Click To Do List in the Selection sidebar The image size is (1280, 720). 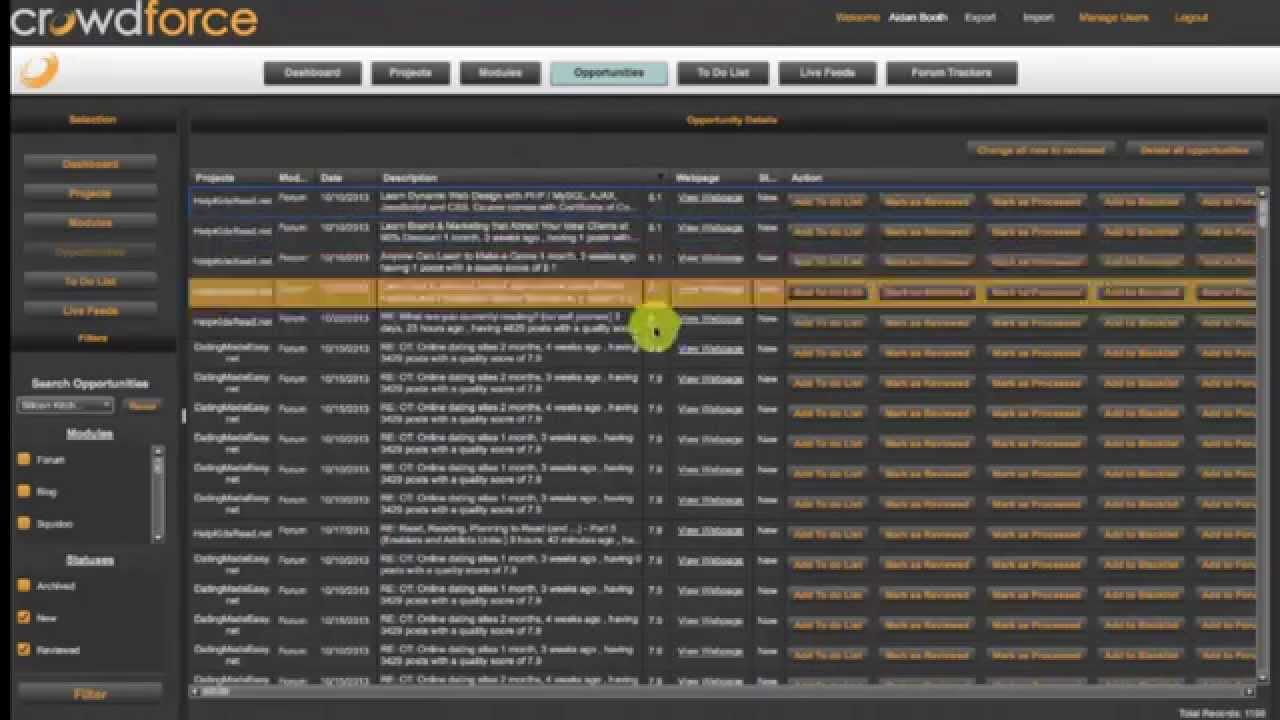point(90,282)
